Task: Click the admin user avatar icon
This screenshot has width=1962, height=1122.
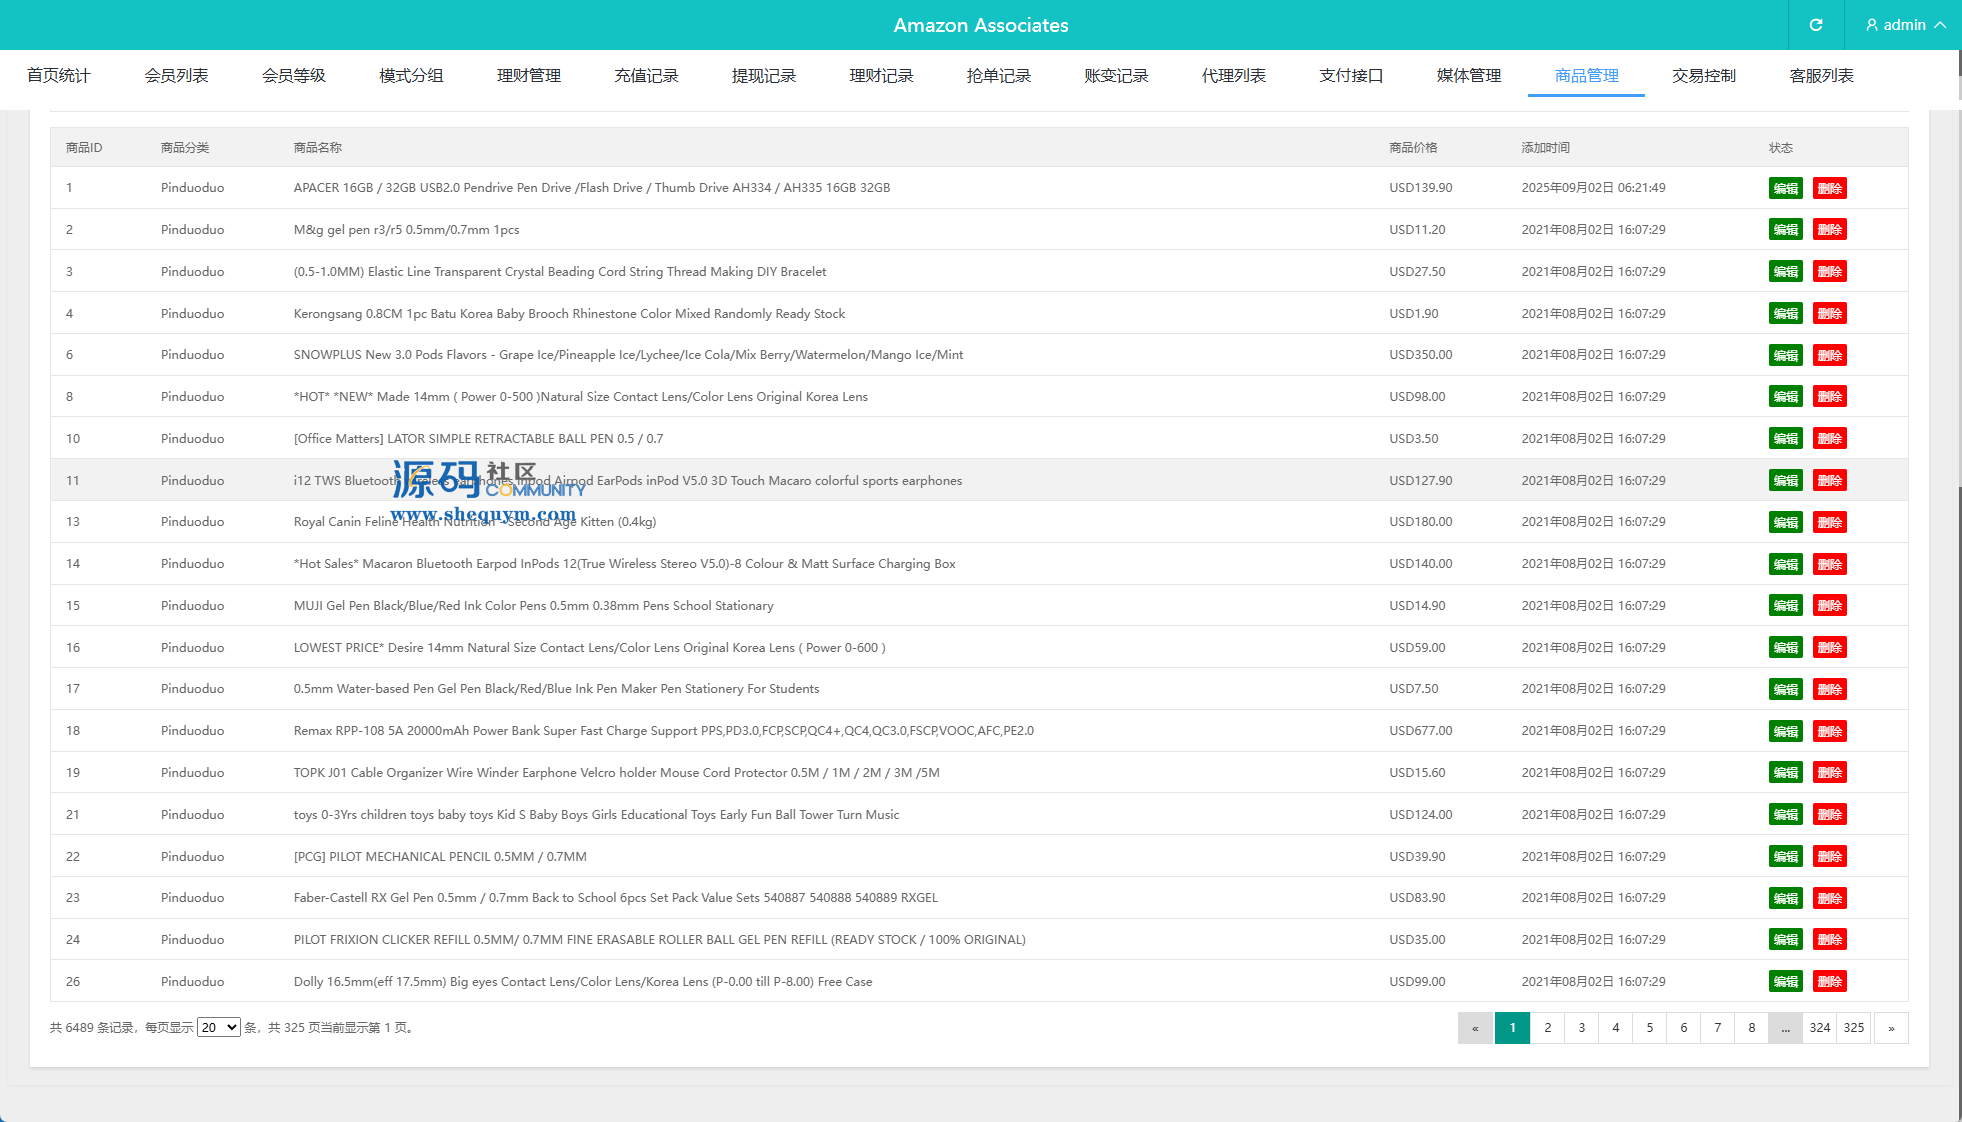Action: [x=1871, y=25]
